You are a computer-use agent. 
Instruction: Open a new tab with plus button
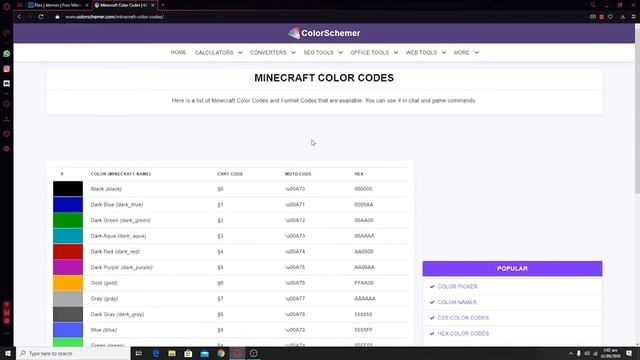coord(162,5)
